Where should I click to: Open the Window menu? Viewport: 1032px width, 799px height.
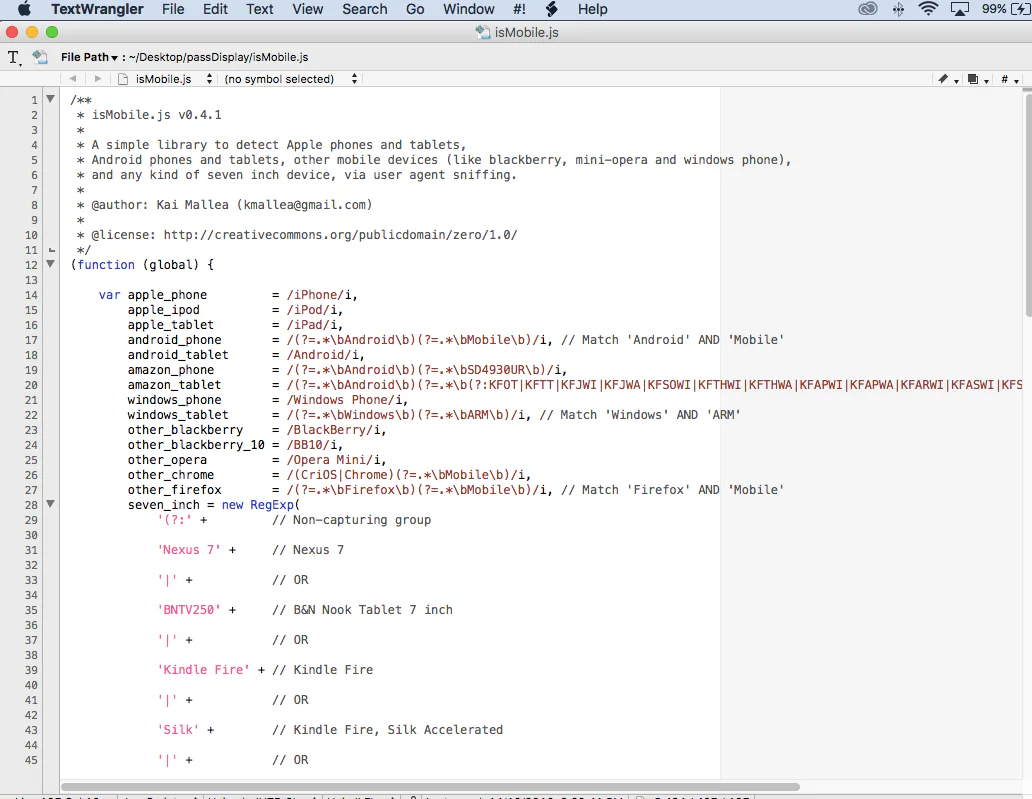(x=469, y=9)
